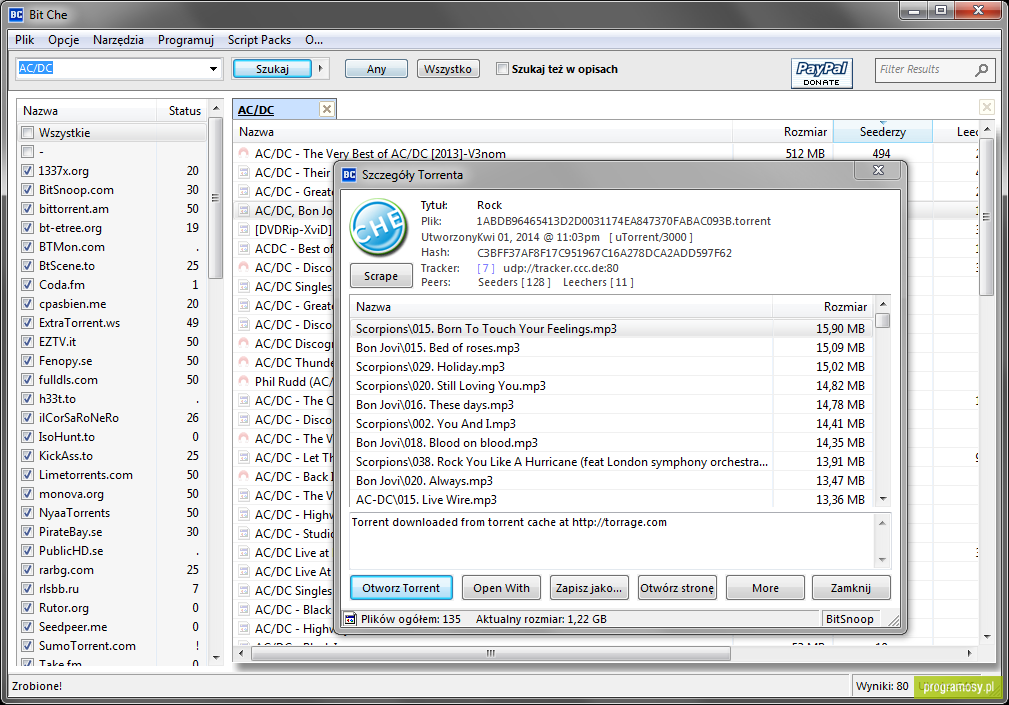Image resolution: width=1009 pixels, height=705 pixels.
Task: Close the AC/DC search tab with X
Action: pyautogui.click(x=327, y=109)
